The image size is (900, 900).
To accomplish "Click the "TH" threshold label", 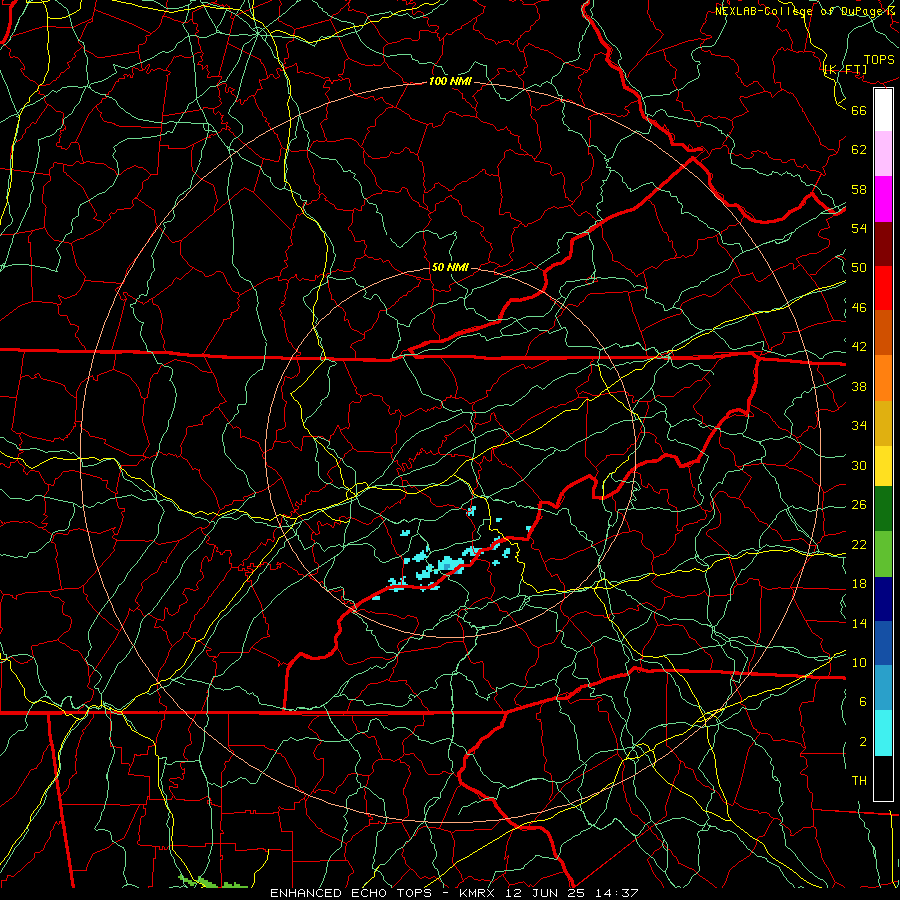I will coord(859,781).
